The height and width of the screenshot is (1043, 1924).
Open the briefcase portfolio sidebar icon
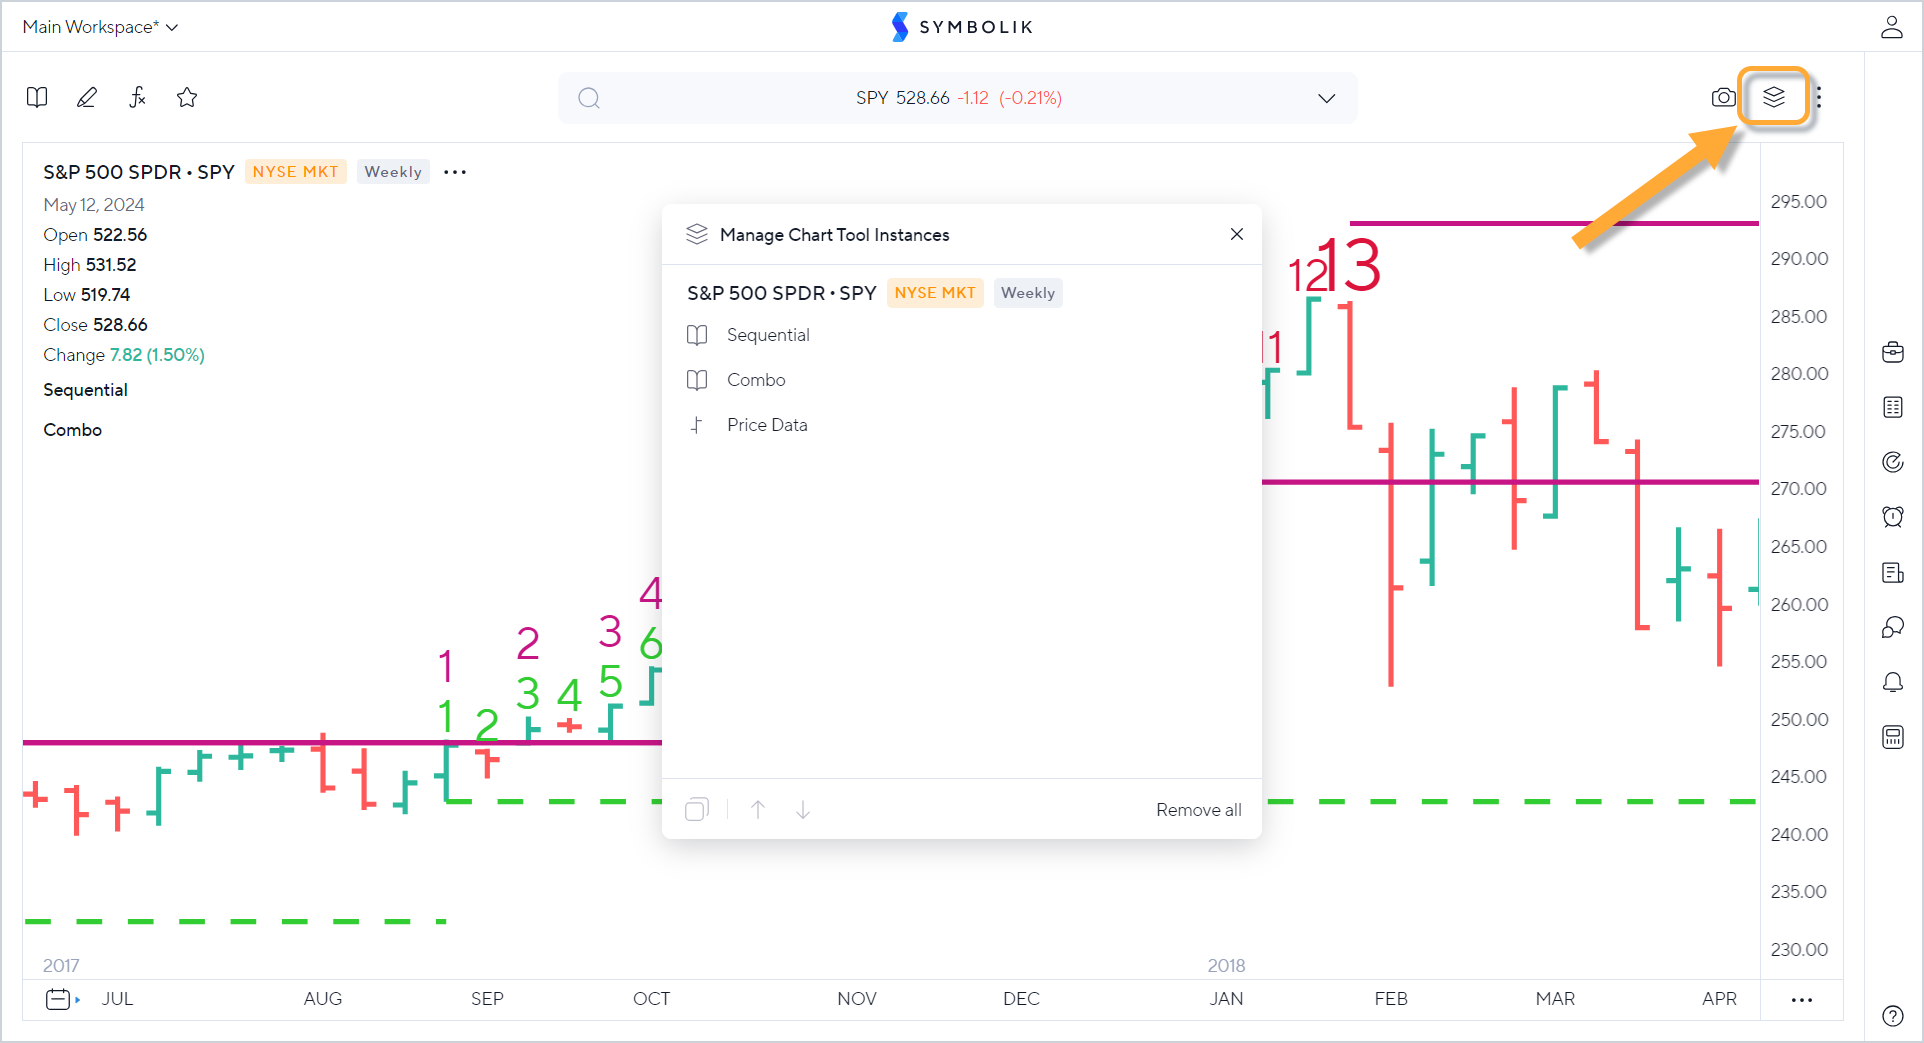(x=1893, y=352)
